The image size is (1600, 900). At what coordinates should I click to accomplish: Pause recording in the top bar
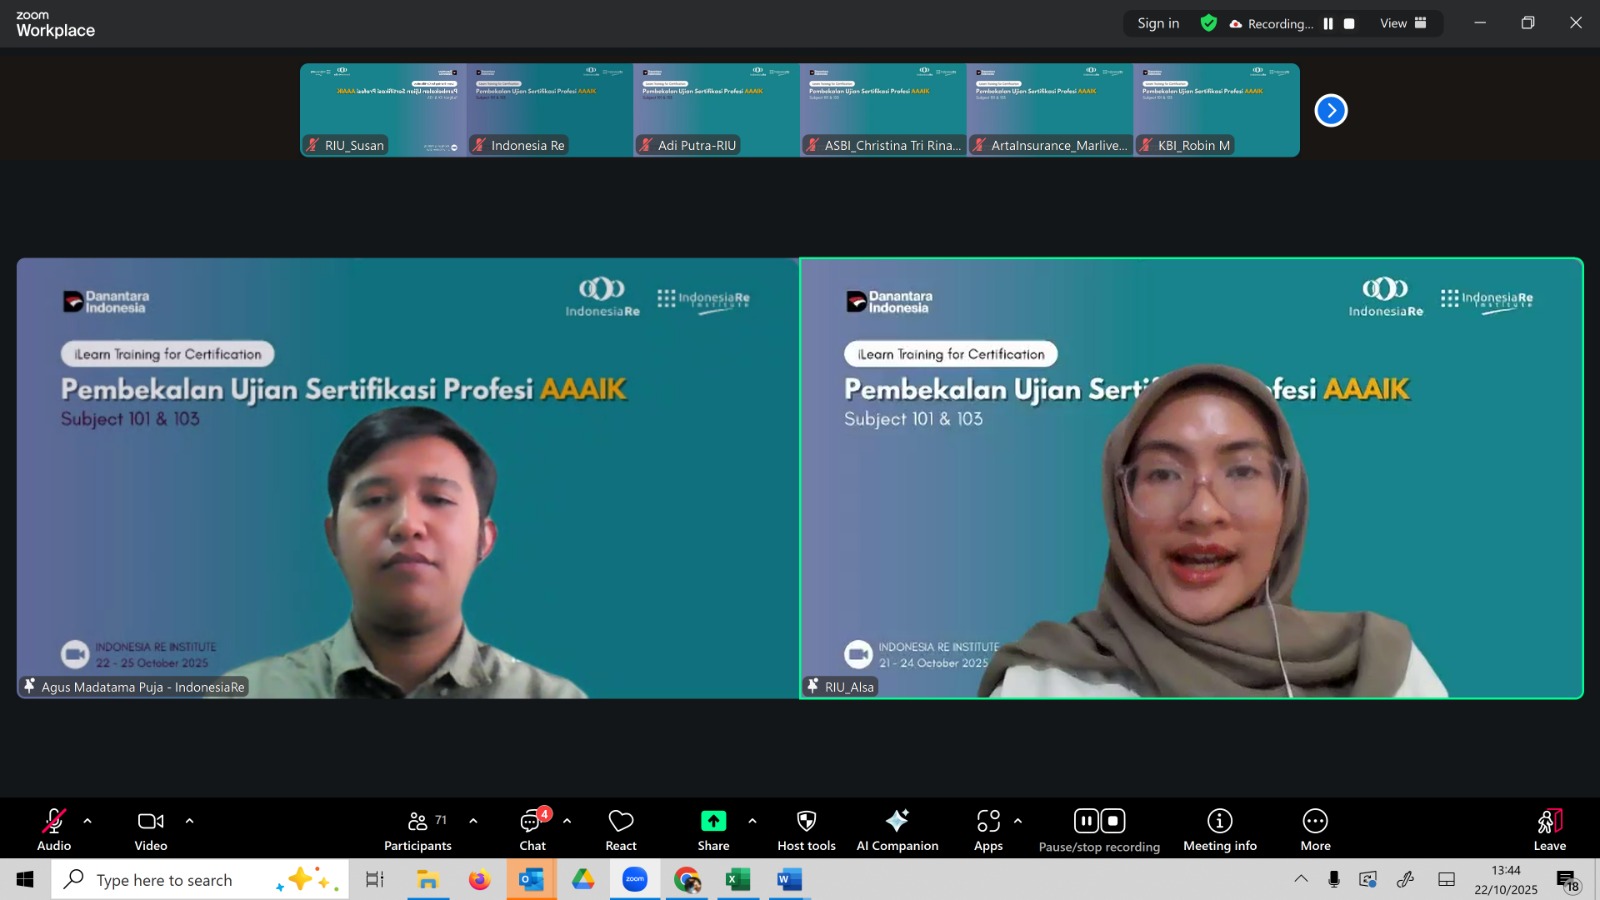pyautogui.click(x=1328, y=24)
